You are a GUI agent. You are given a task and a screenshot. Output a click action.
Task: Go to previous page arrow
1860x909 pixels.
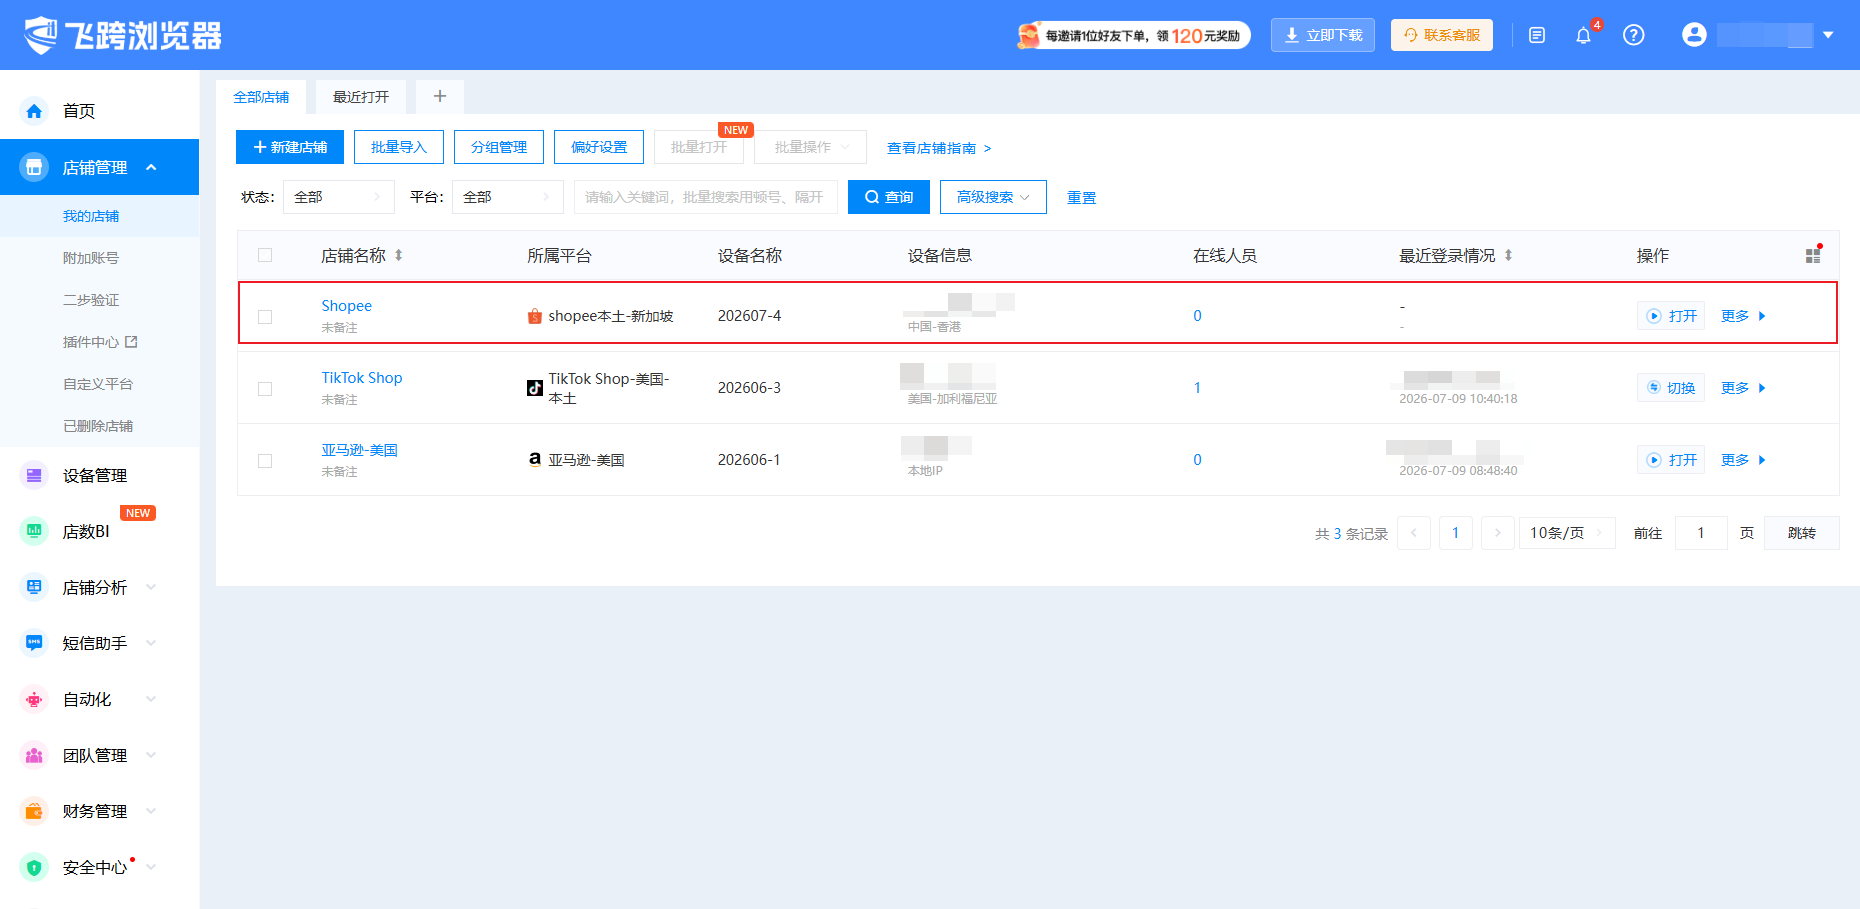click(x=1414, y=533)
